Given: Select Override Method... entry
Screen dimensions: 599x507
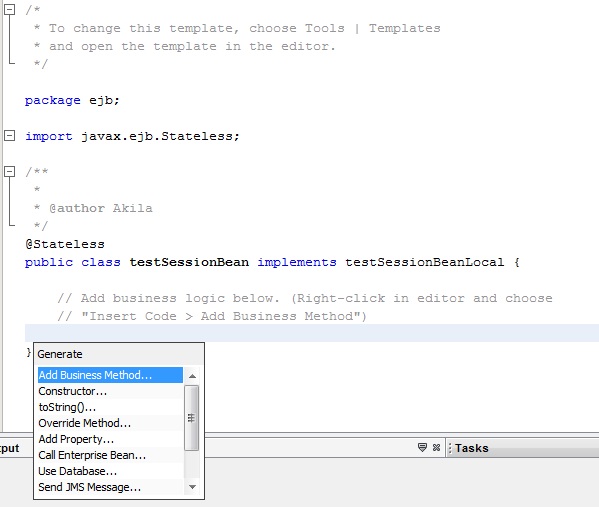Looking at the screenshot, I should [110, 423].
